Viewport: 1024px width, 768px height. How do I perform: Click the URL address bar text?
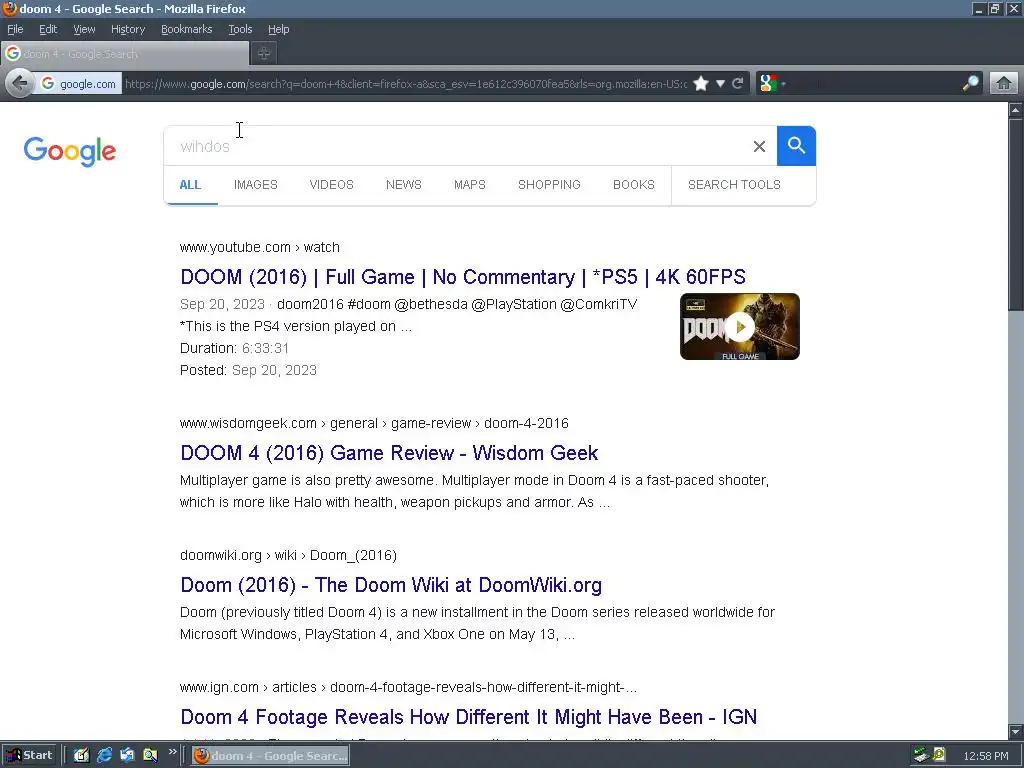[406, 84]
